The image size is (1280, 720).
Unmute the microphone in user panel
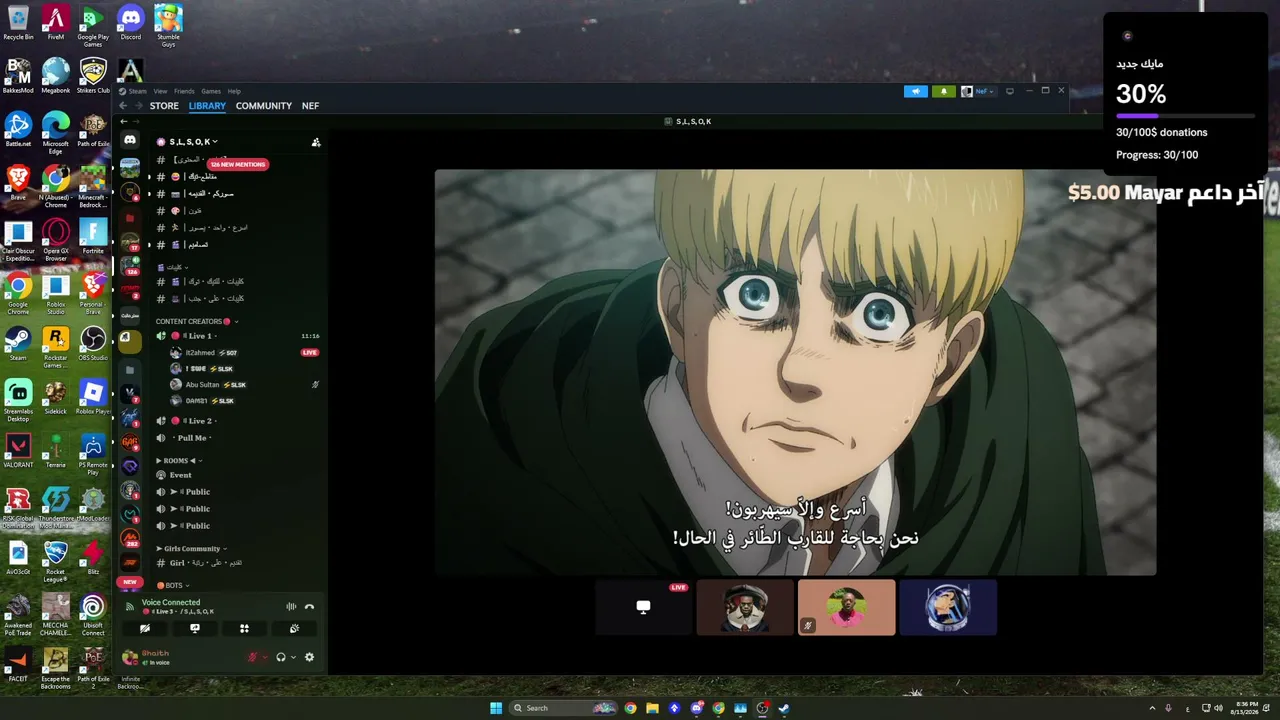click(252, 657)
